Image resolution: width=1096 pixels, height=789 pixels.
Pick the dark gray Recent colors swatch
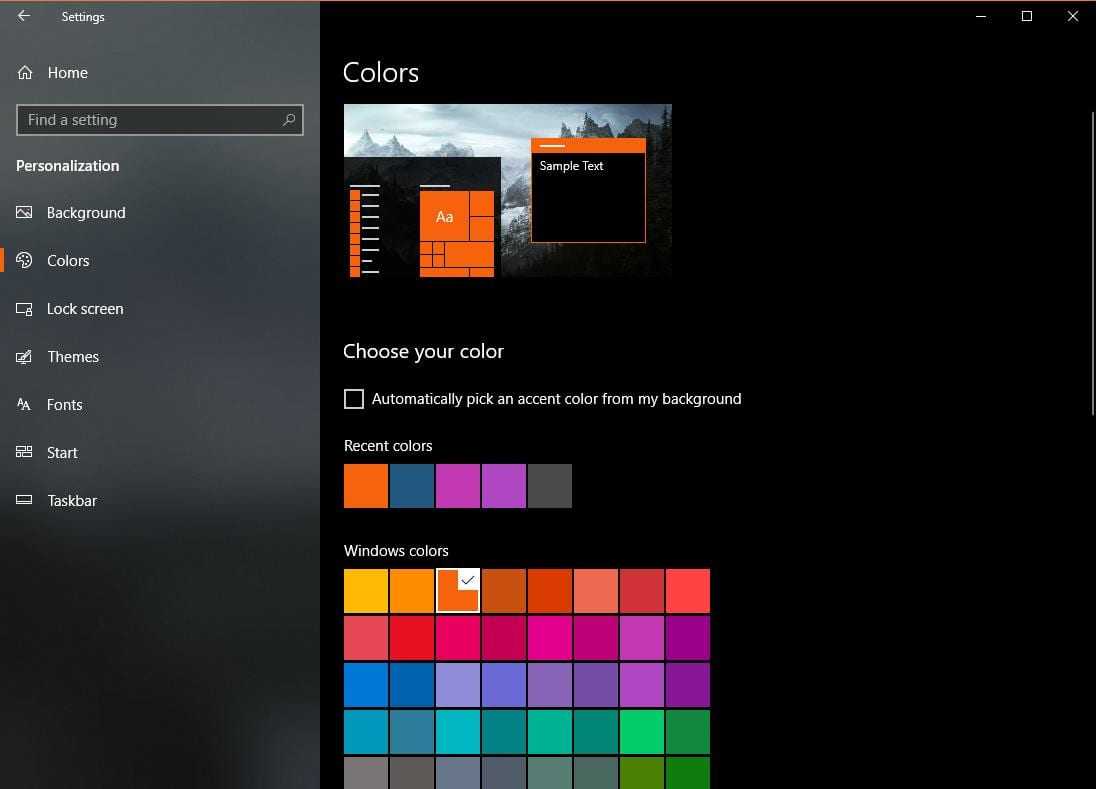(550, 486)
